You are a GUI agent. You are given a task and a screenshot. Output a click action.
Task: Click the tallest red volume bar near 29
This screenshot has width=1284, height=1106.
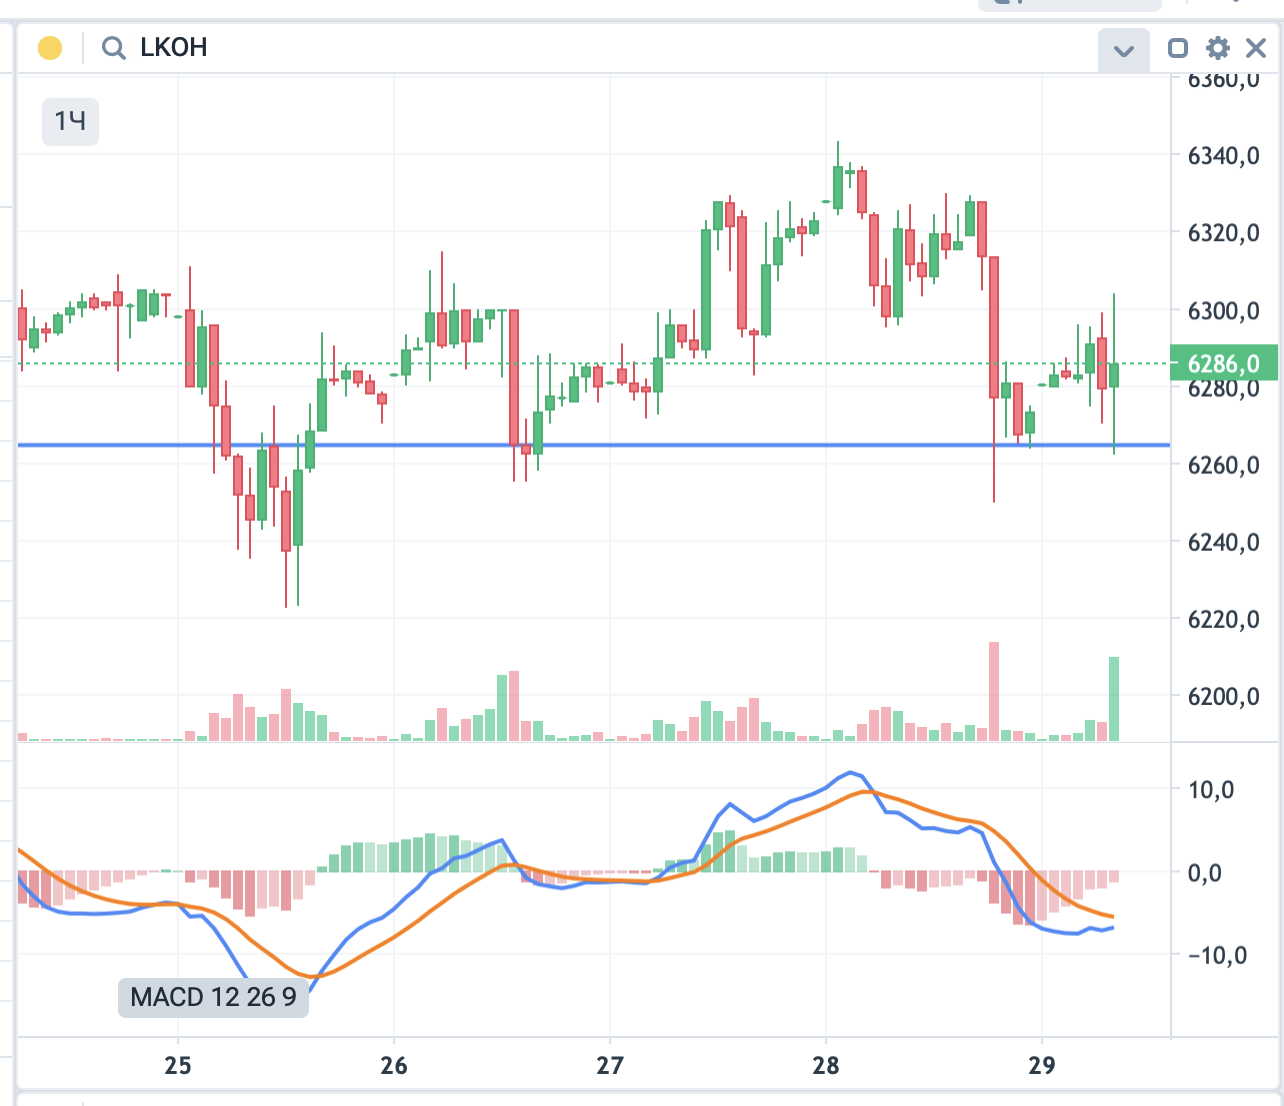coord(994,691)
